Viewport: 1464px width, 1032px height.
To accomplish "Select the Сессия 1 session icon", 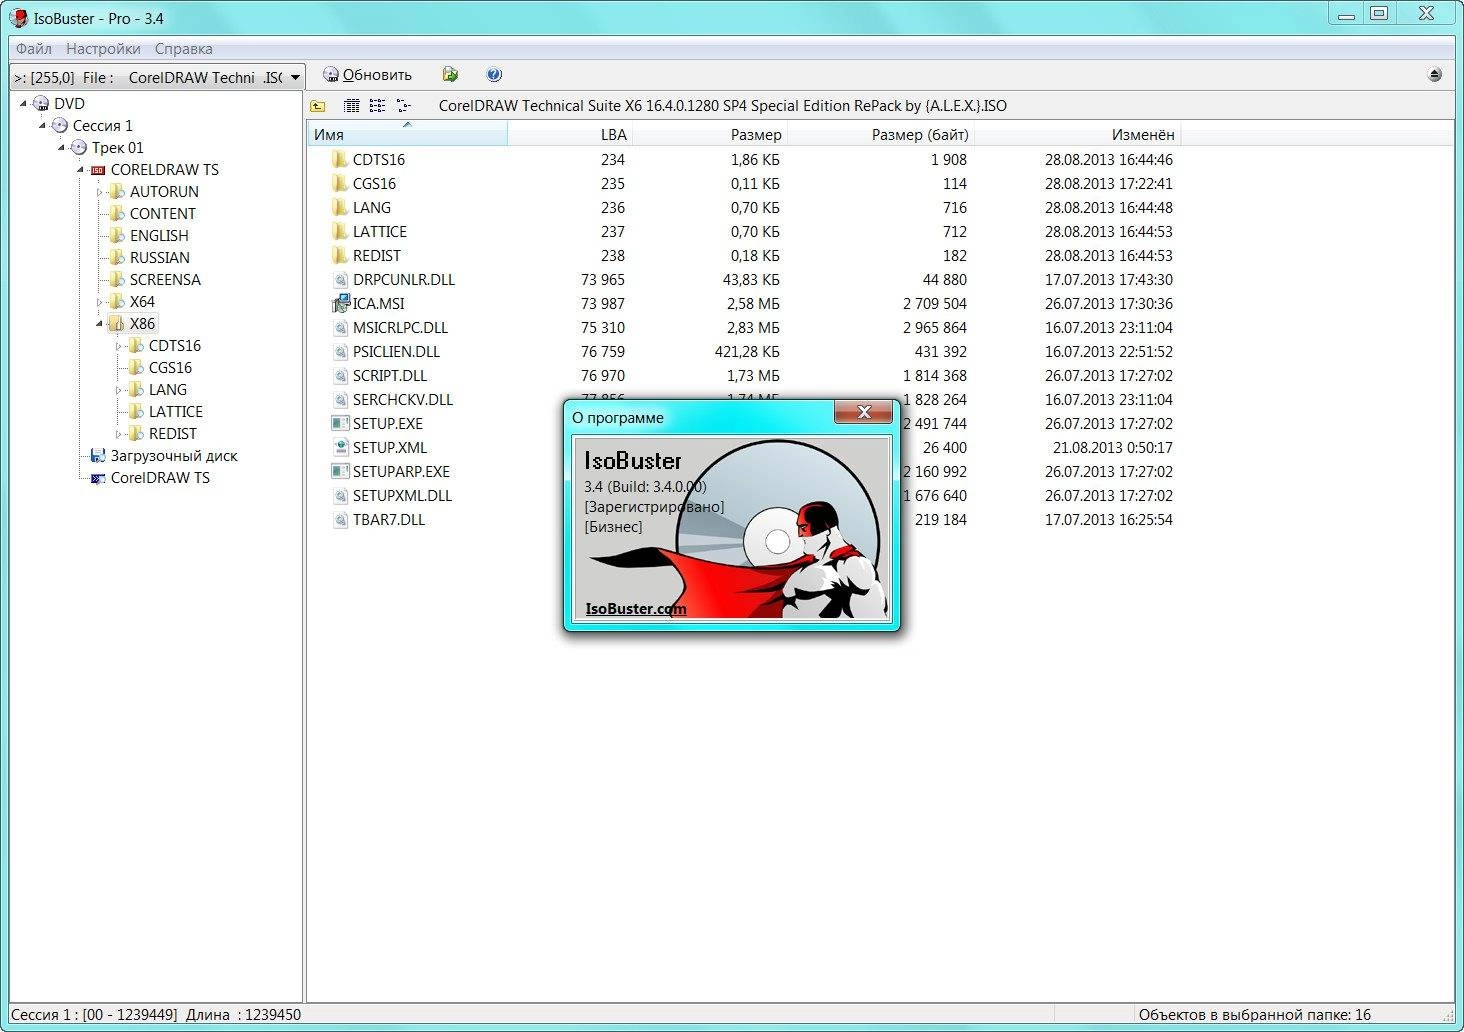I will click(x=60, y=125).
